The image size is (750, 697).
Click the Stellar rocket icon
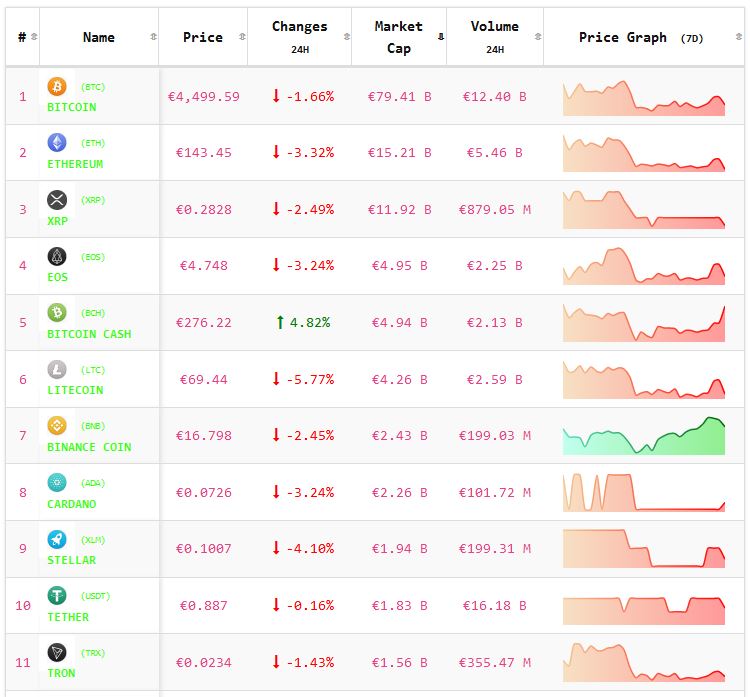point(57,540)
